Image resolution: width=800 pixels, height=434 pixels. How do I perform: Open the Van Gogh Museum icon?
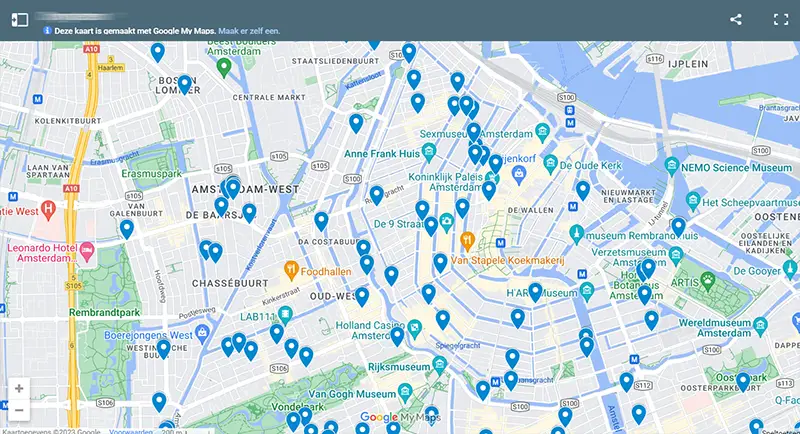pyautogui.click(x=405, y=392)
